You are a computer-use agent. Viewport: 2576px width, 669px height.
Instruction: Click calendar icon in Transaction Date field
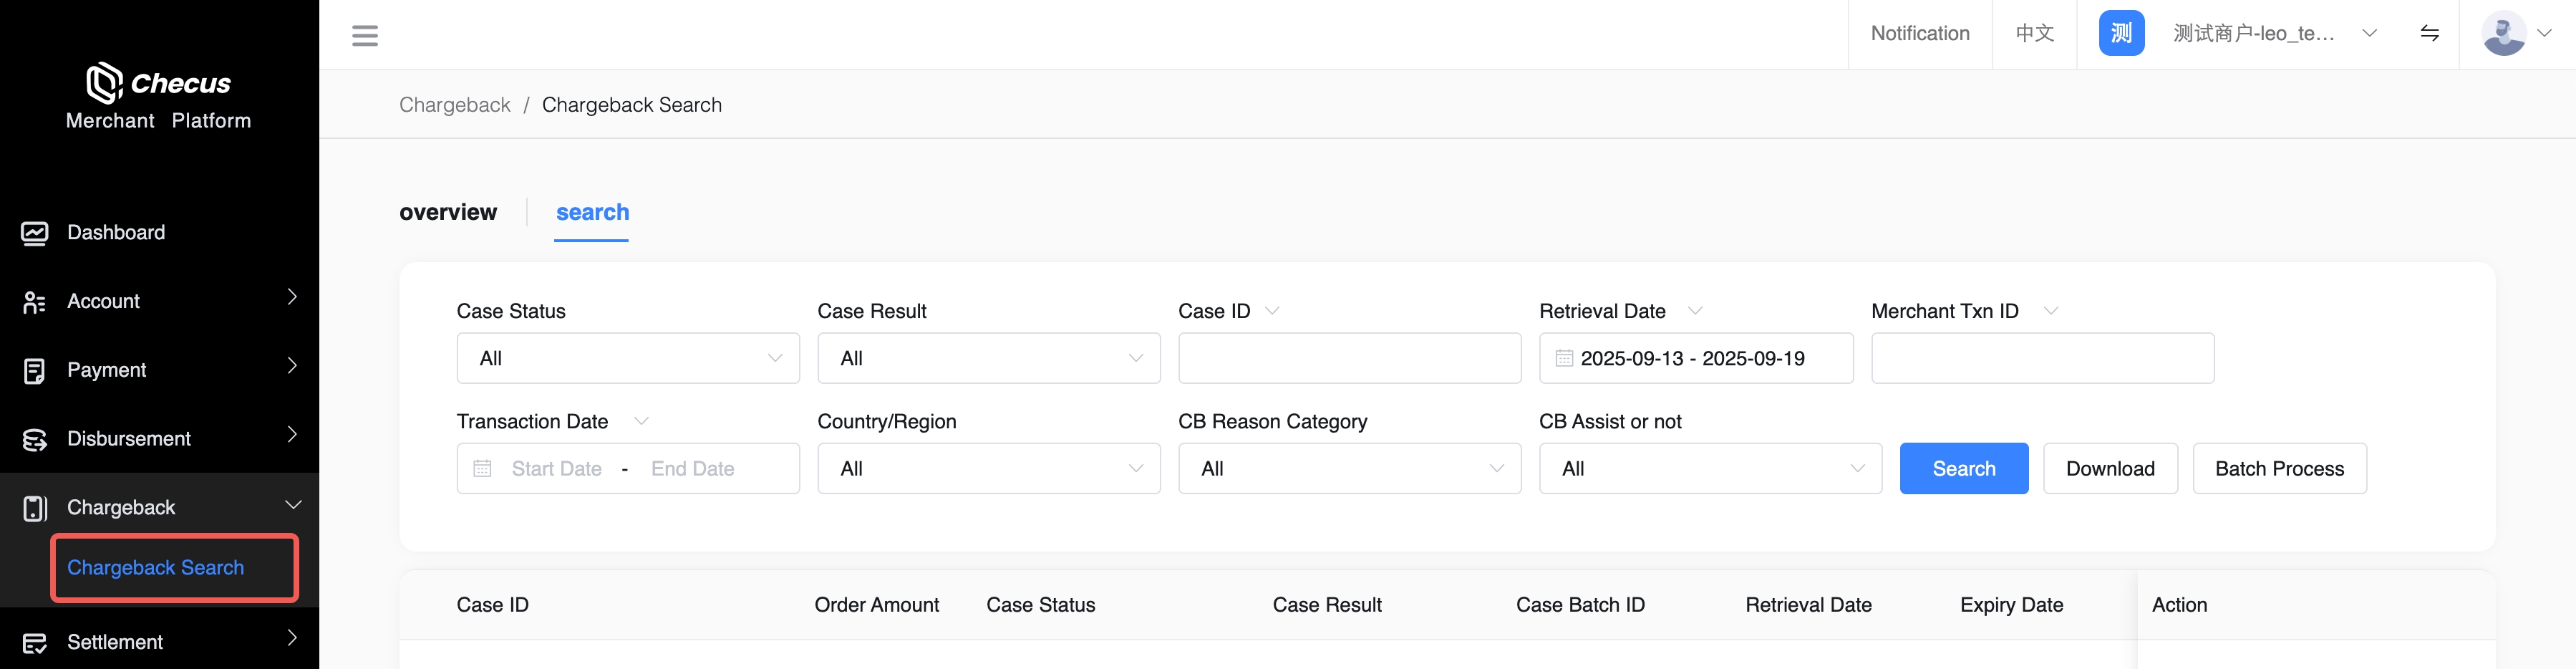482,469
